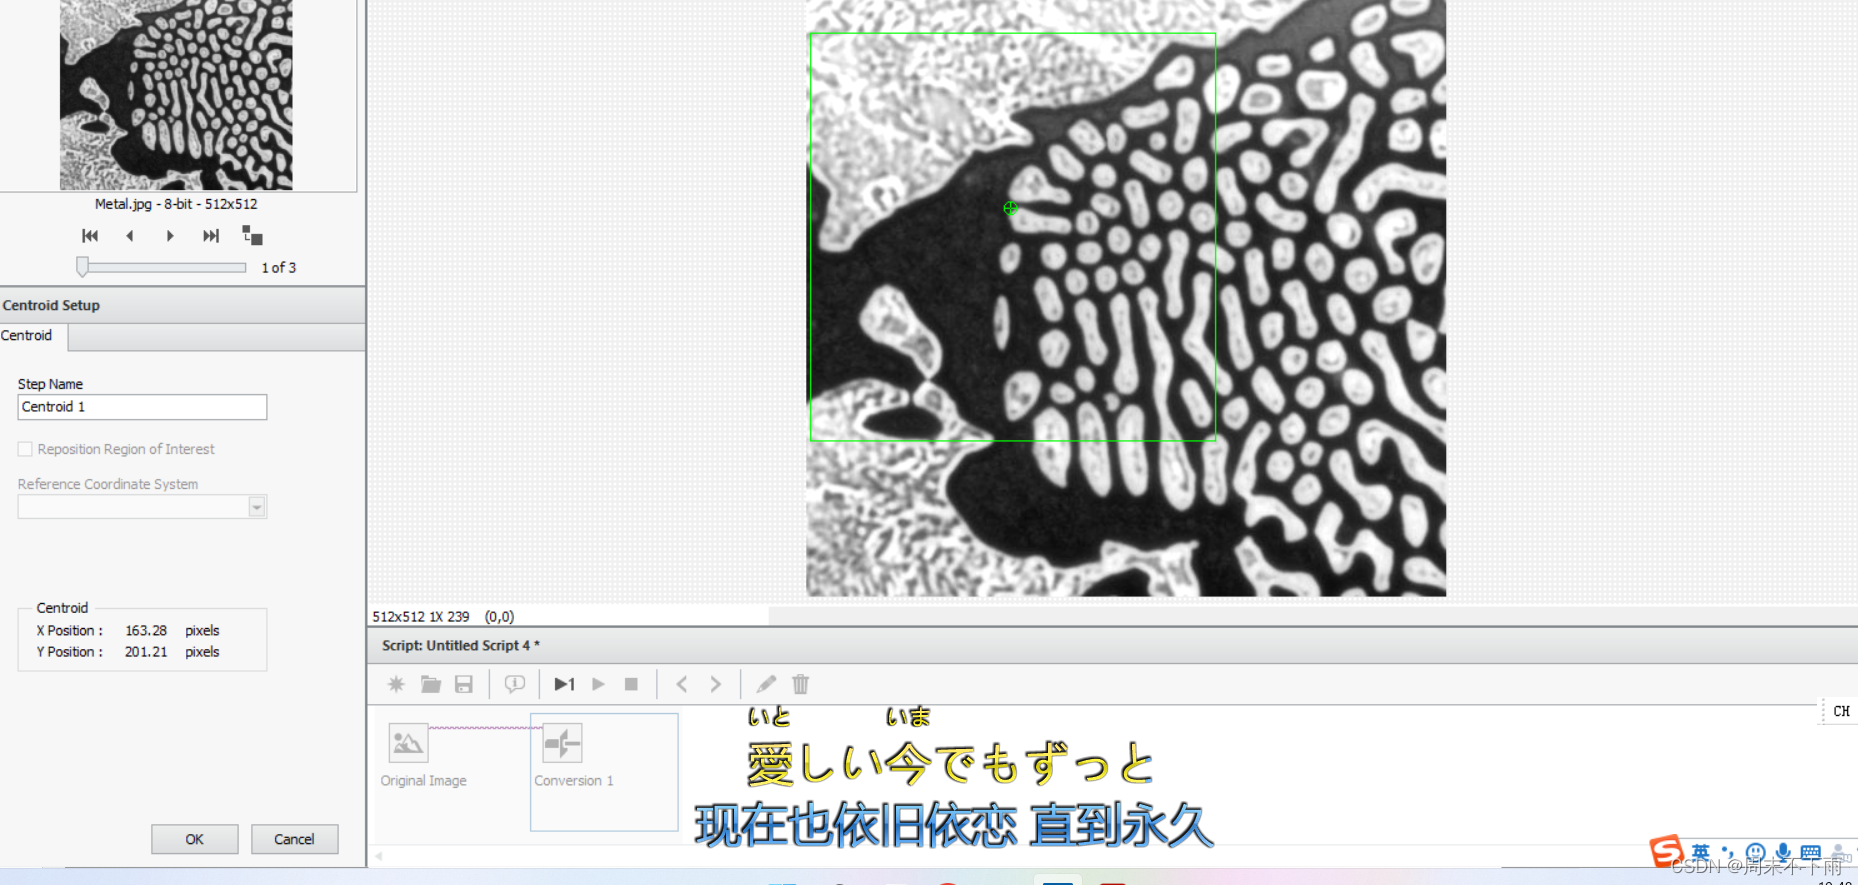
Task: Select the Metal.jpg thumbnail preview
Action: [x=176, y=95]
